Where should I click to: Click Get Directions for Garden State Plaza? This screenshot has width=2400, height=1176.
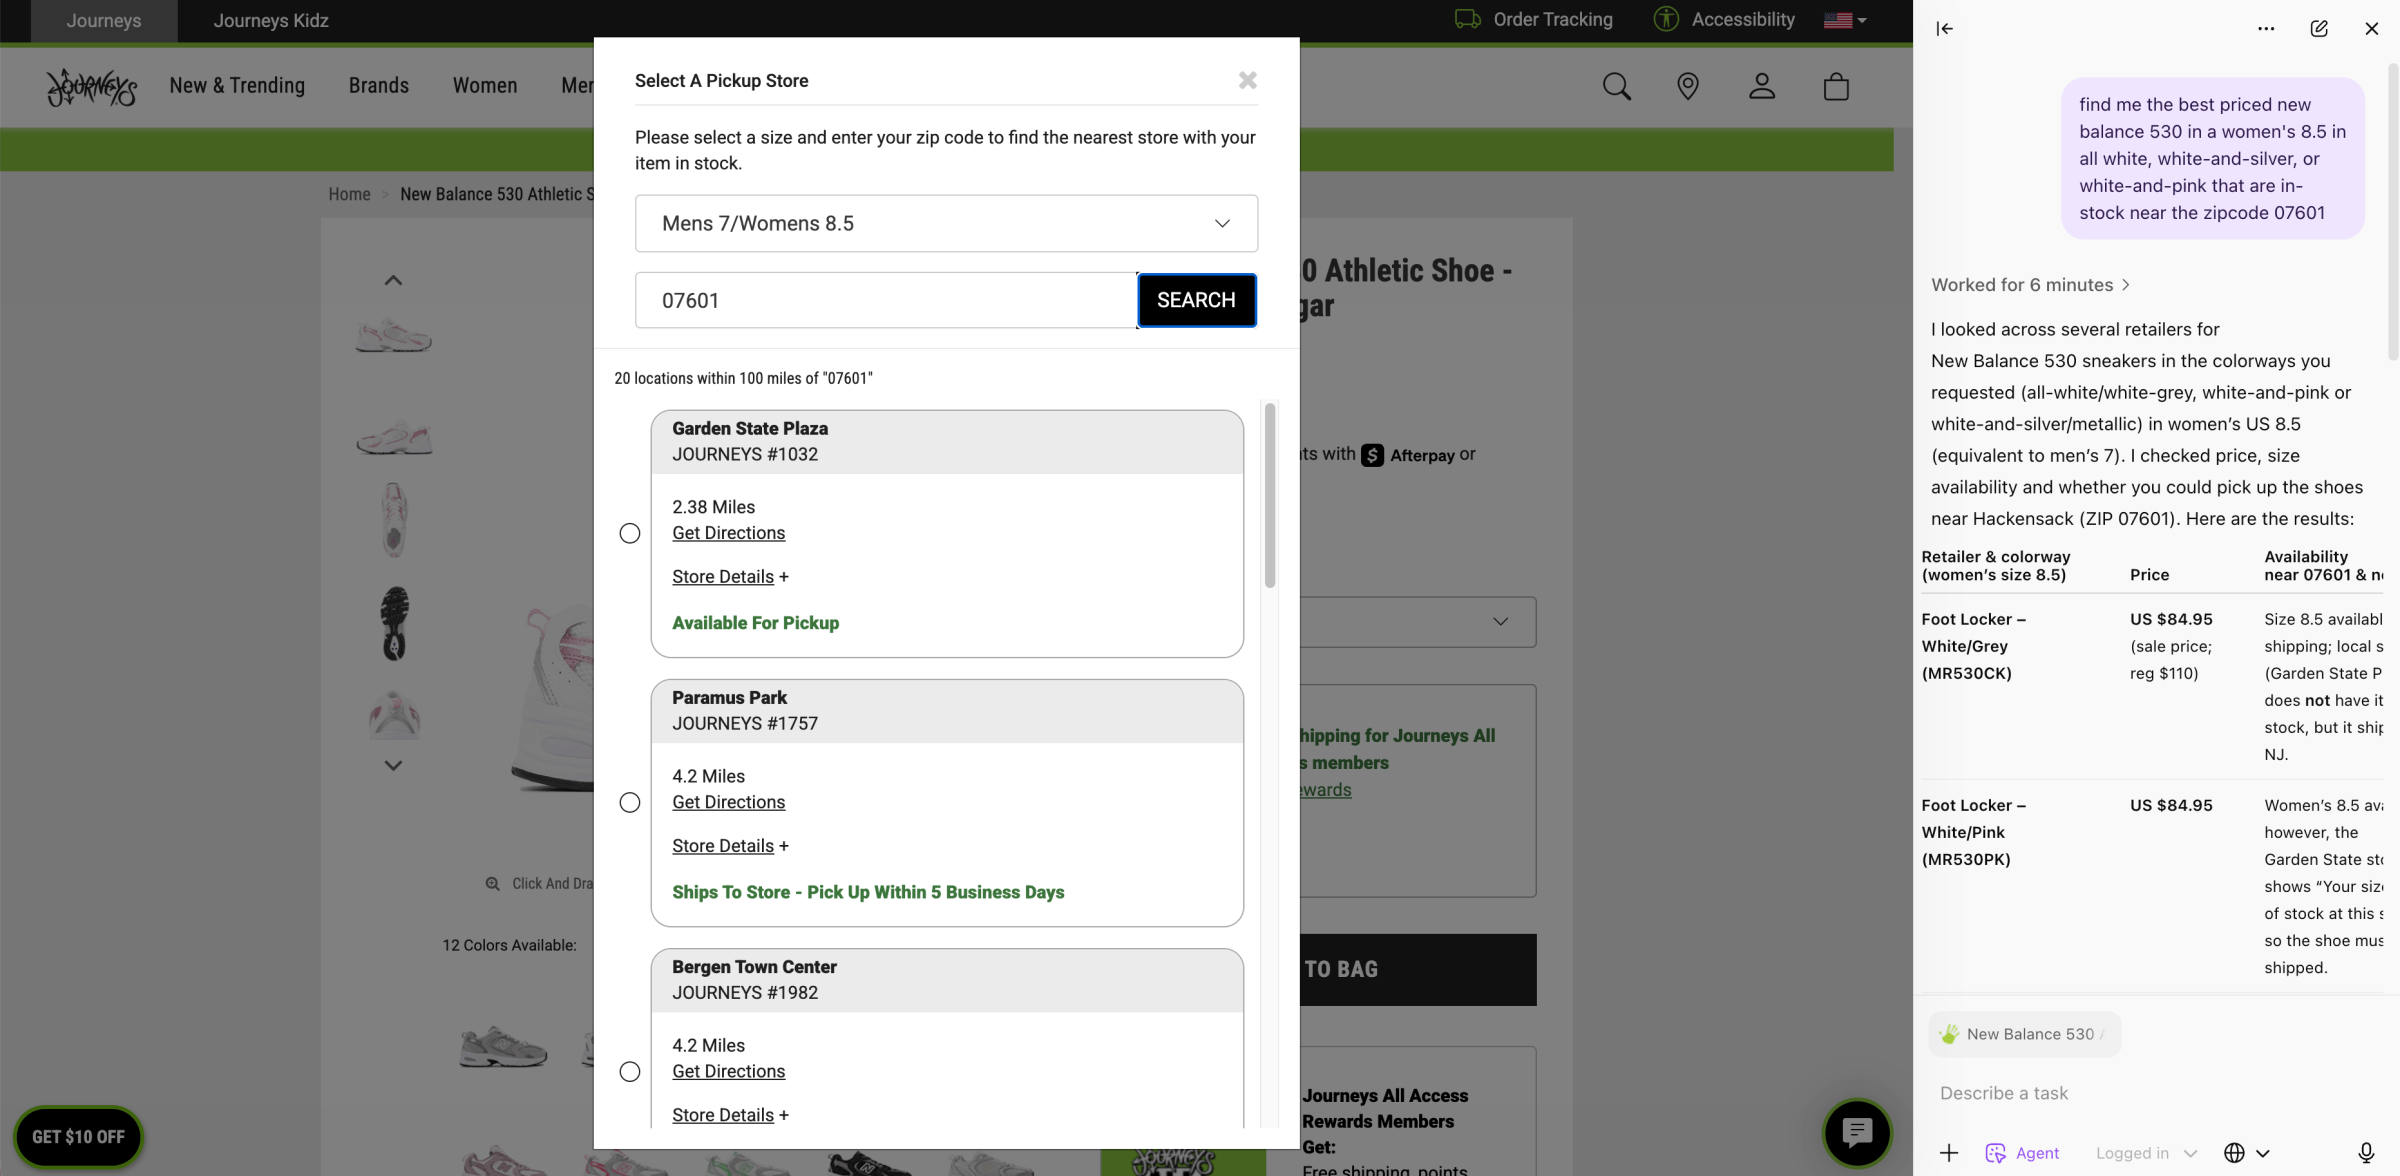[728, 533]
